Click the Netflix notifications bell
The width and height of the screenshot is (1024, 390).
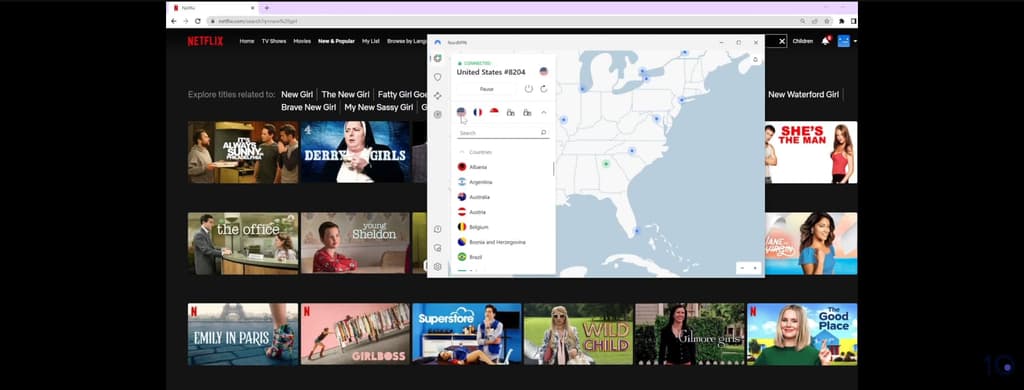pyautogui.click(x=825, y=41)
